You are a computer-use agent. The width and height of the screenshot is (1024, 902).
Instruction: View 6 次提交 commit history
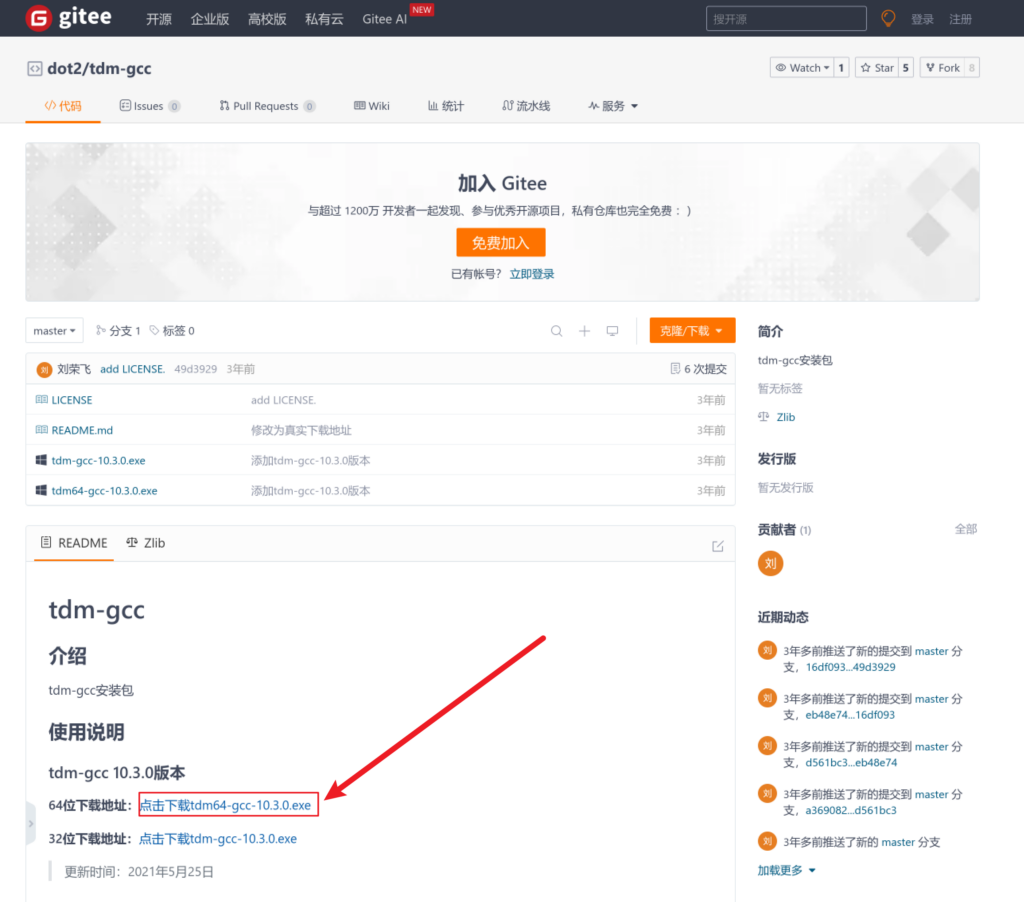click(x=699, y=369)
